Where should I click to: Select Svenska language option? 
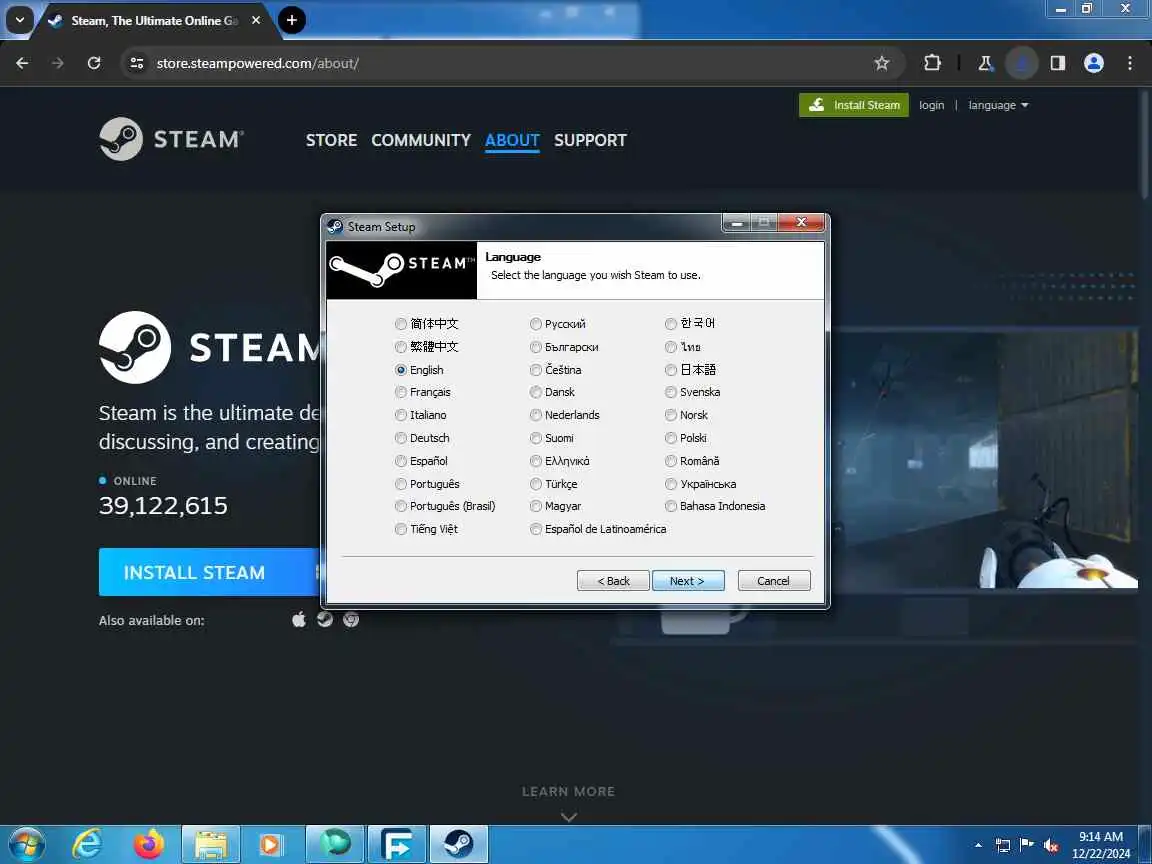coord(671,392)
